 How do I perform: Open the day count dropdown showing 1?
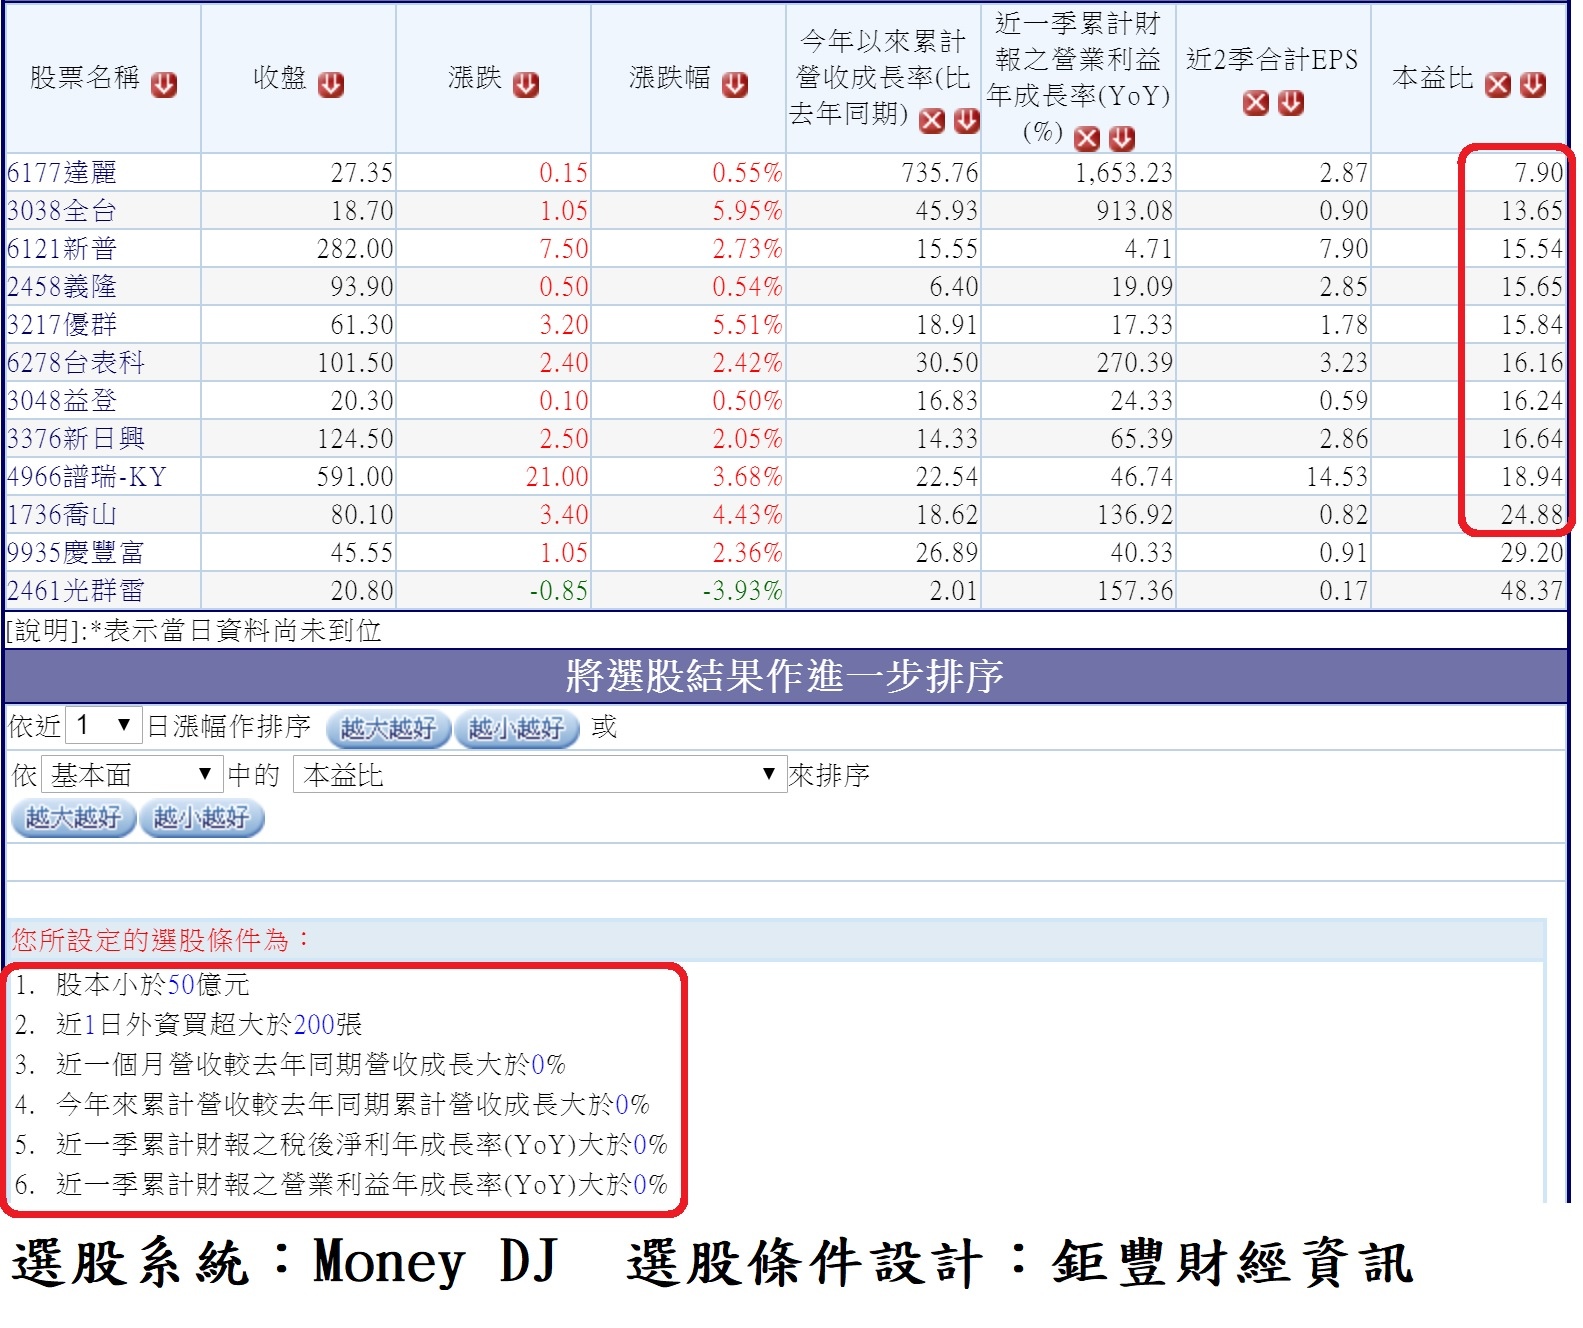click(104, 725)
